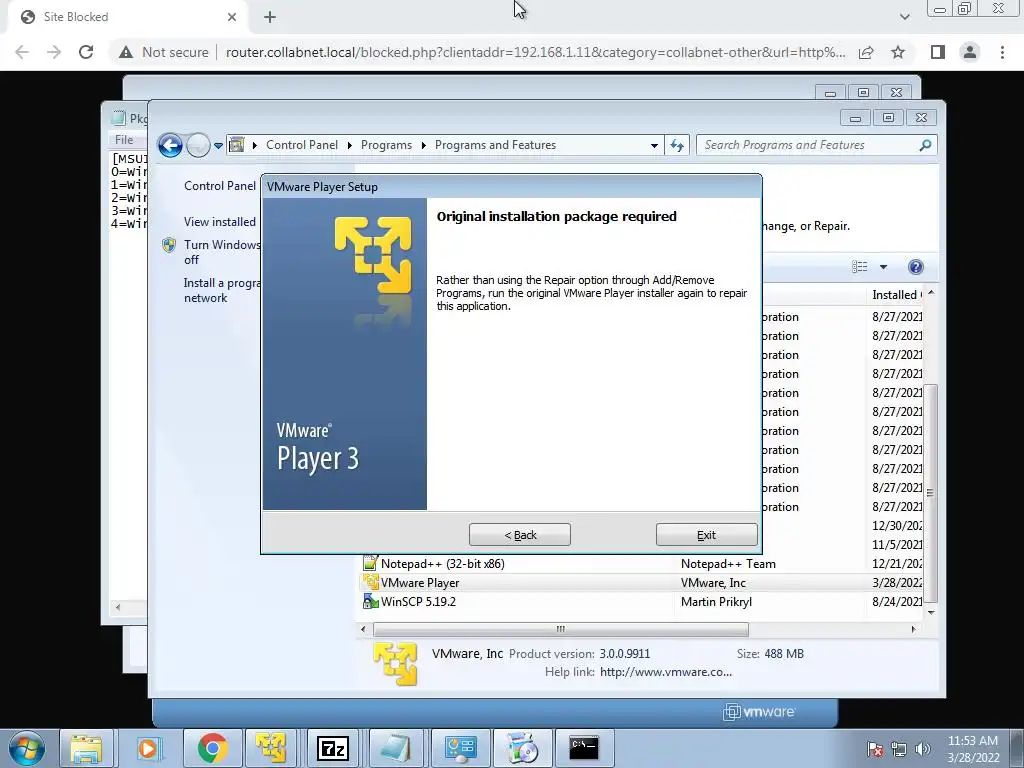Screen dimensions: 1024x768
Task: Open the tab search chevron dropdown
Action: (904, 17)
